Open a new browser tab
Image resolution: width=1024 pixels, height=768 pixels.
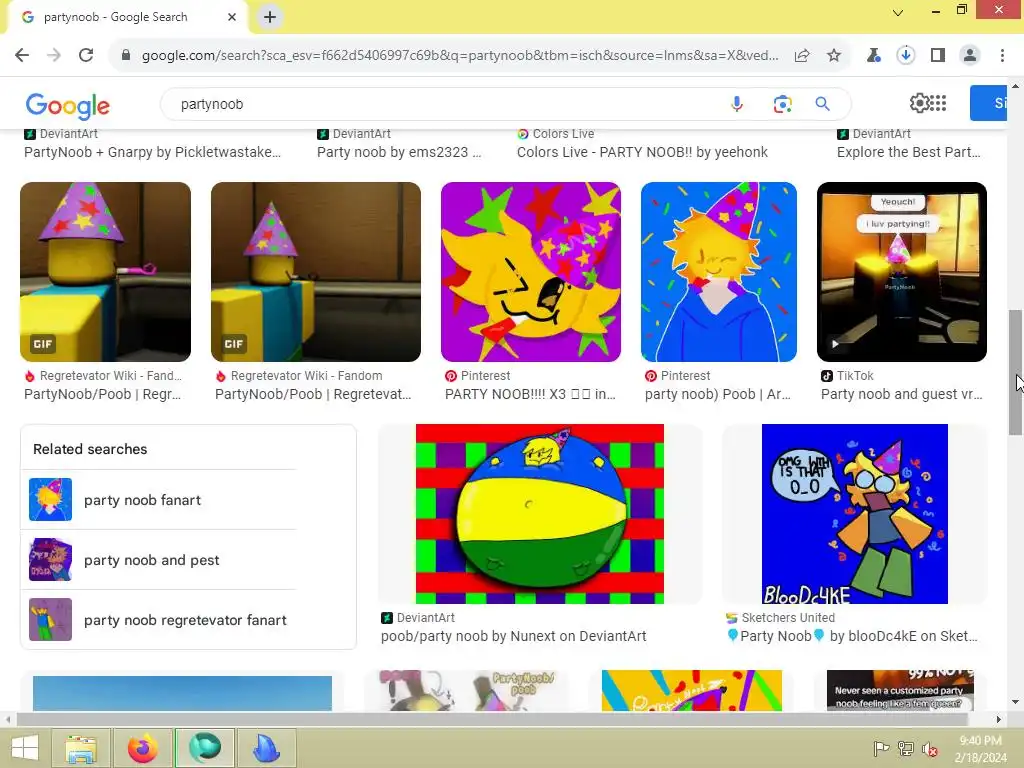(270, 17)
